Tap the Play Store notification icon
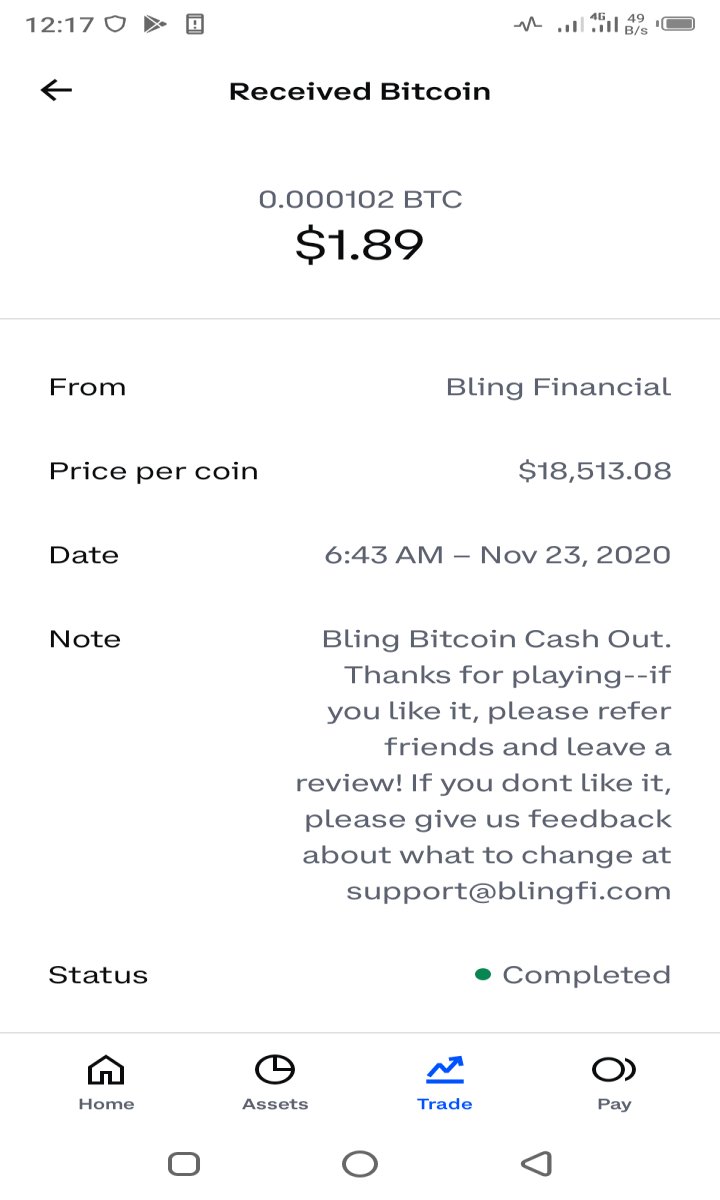The image size is (720, 1200). coord(155,24)
